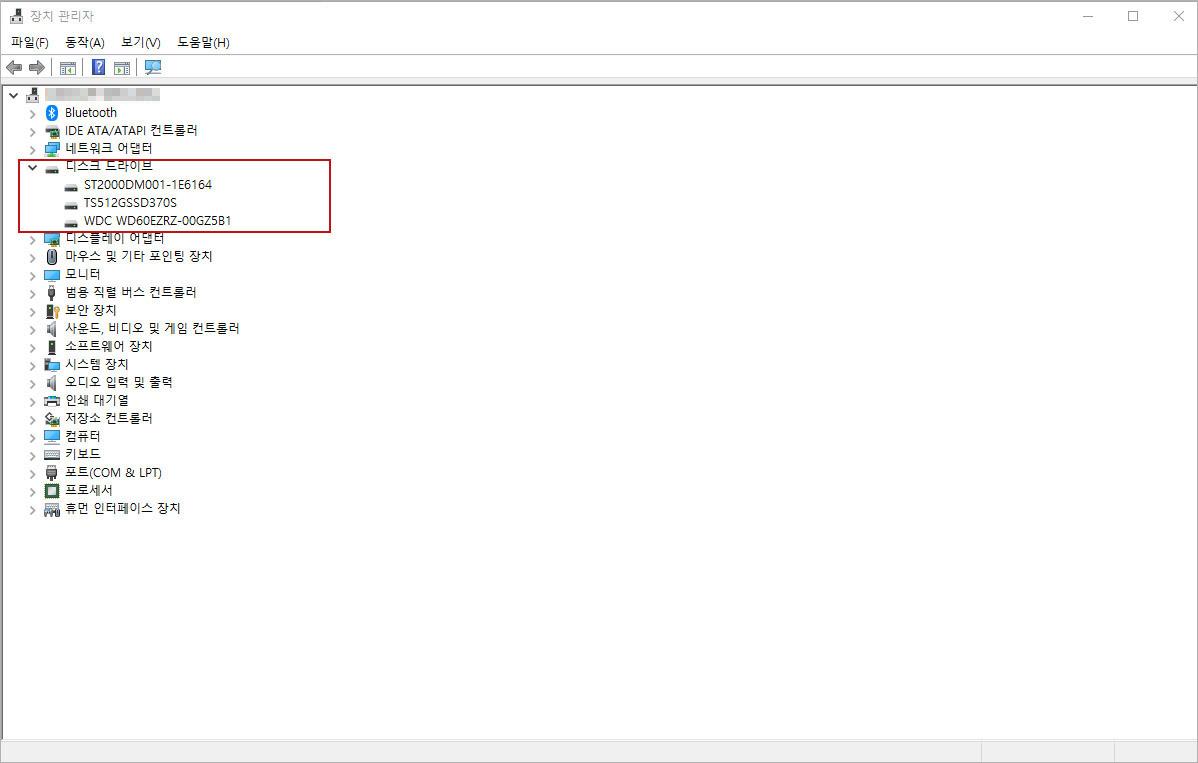Click the 컴퓨터 category icon

coord(52,437)
